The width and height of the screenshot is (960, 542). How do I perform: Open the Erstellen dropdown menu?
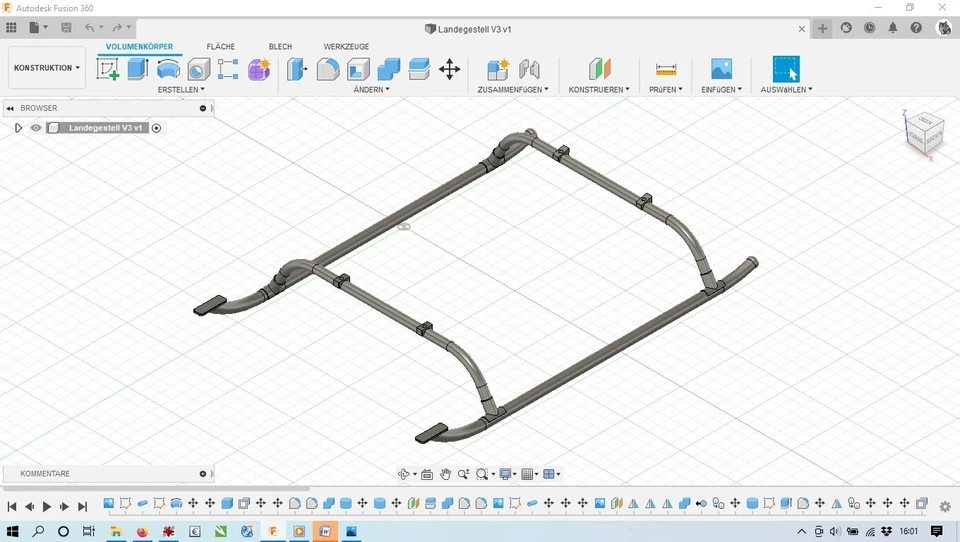coord(181,90)
